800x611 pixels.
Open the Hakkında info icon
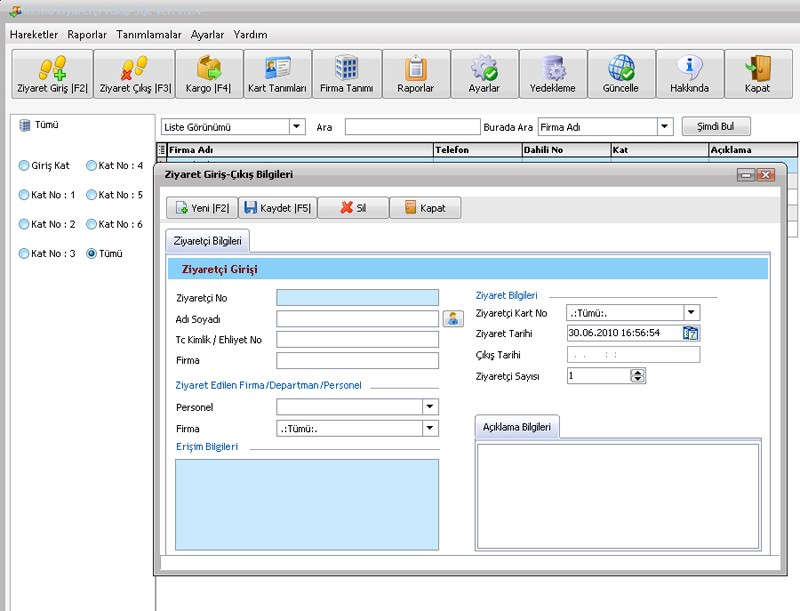point(689,74)
